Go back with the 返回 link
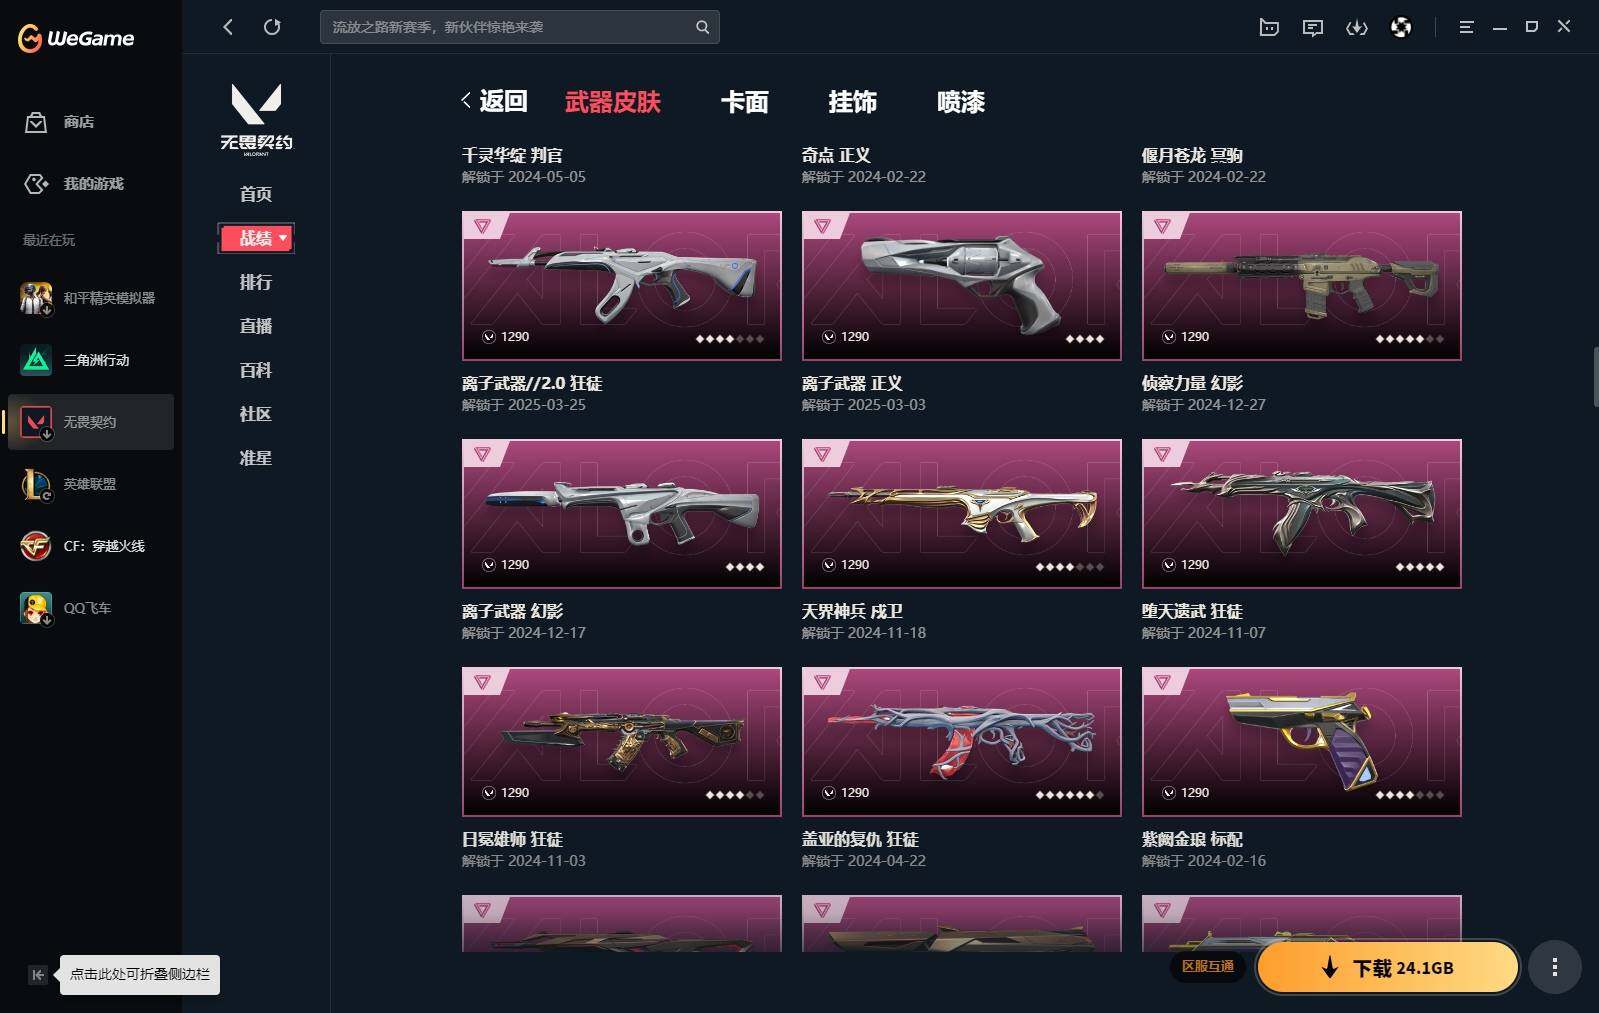 (x=494, y=101)
